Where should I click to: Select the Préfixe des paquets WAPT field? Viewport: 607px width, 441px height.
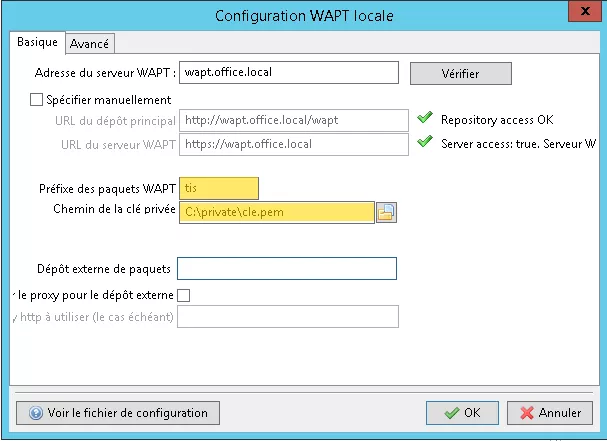[219, 188]
